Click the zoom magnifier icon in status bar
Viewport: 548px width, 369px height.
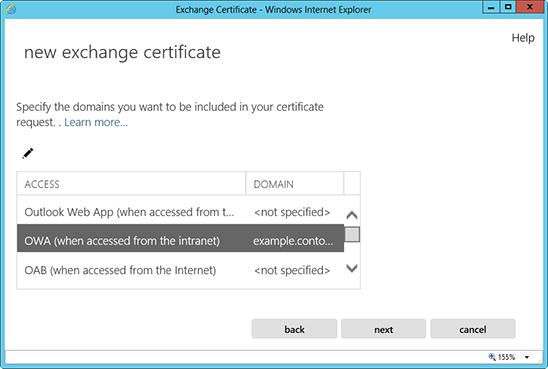tap(492, 357)
